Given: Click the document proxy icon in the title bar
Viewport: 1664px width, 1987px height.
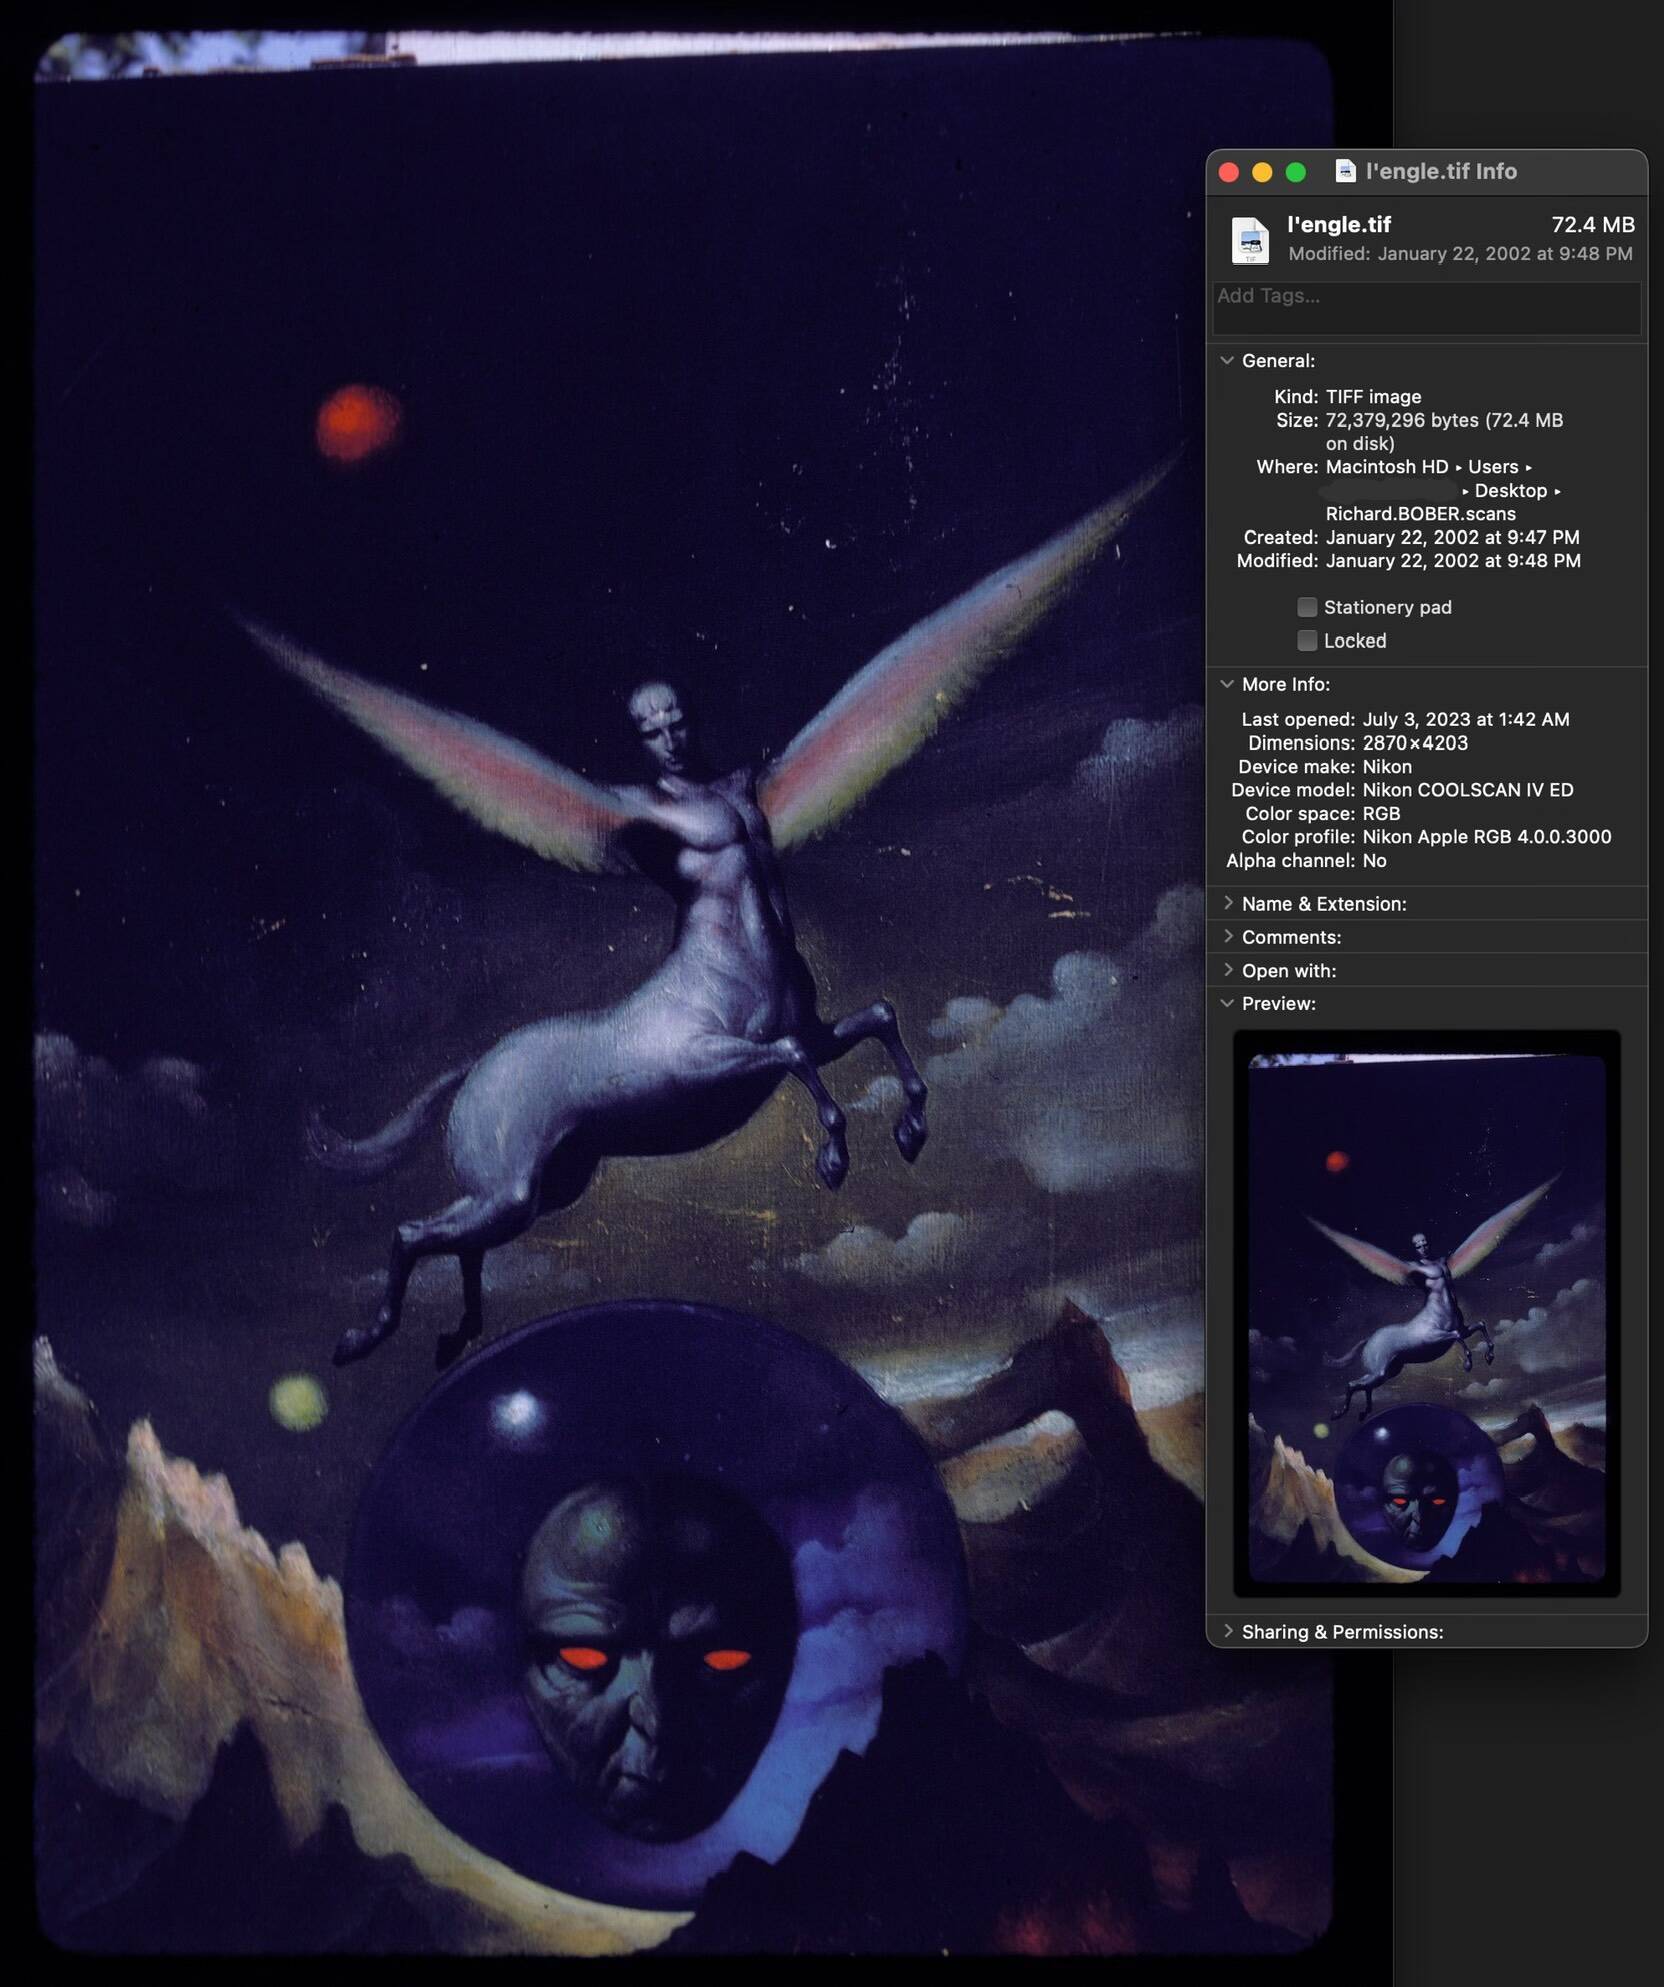Looking at the screenshot, I should [1346, 171].
